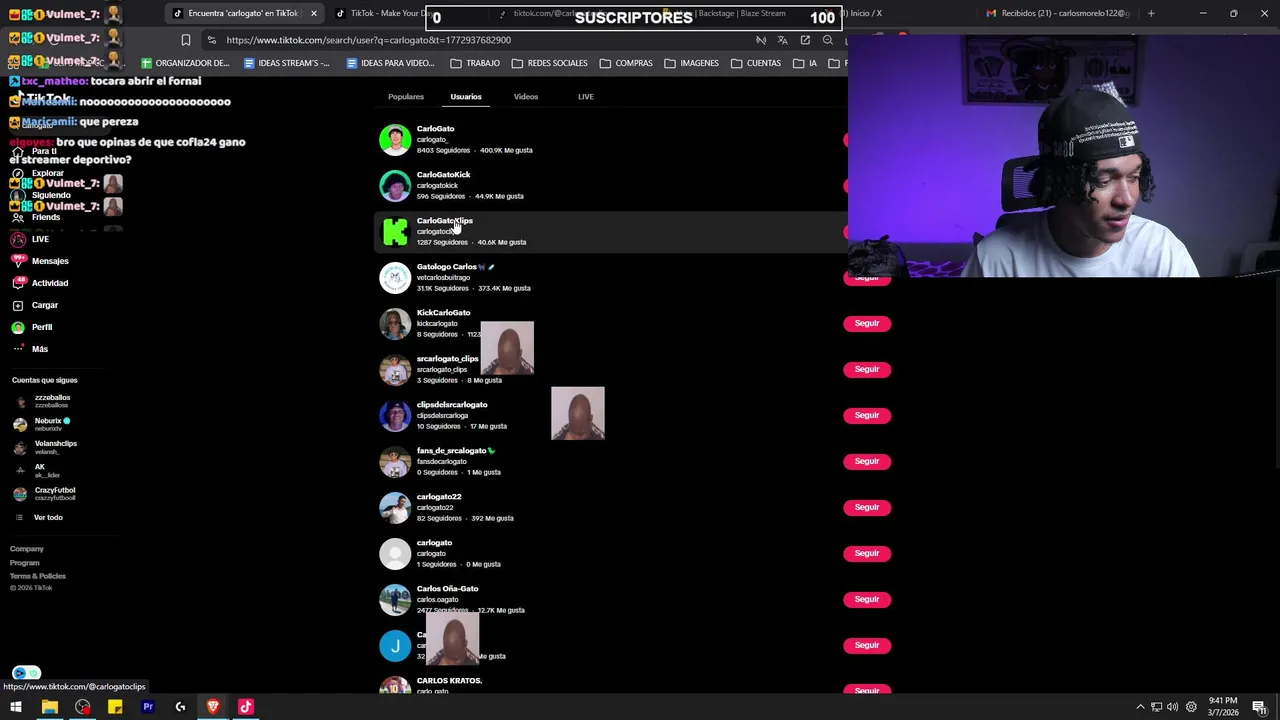Click the taskbar clock showing 9:41 PM
The width and height of the screenshot is (1280, 720).
(x=1224, y=707)
